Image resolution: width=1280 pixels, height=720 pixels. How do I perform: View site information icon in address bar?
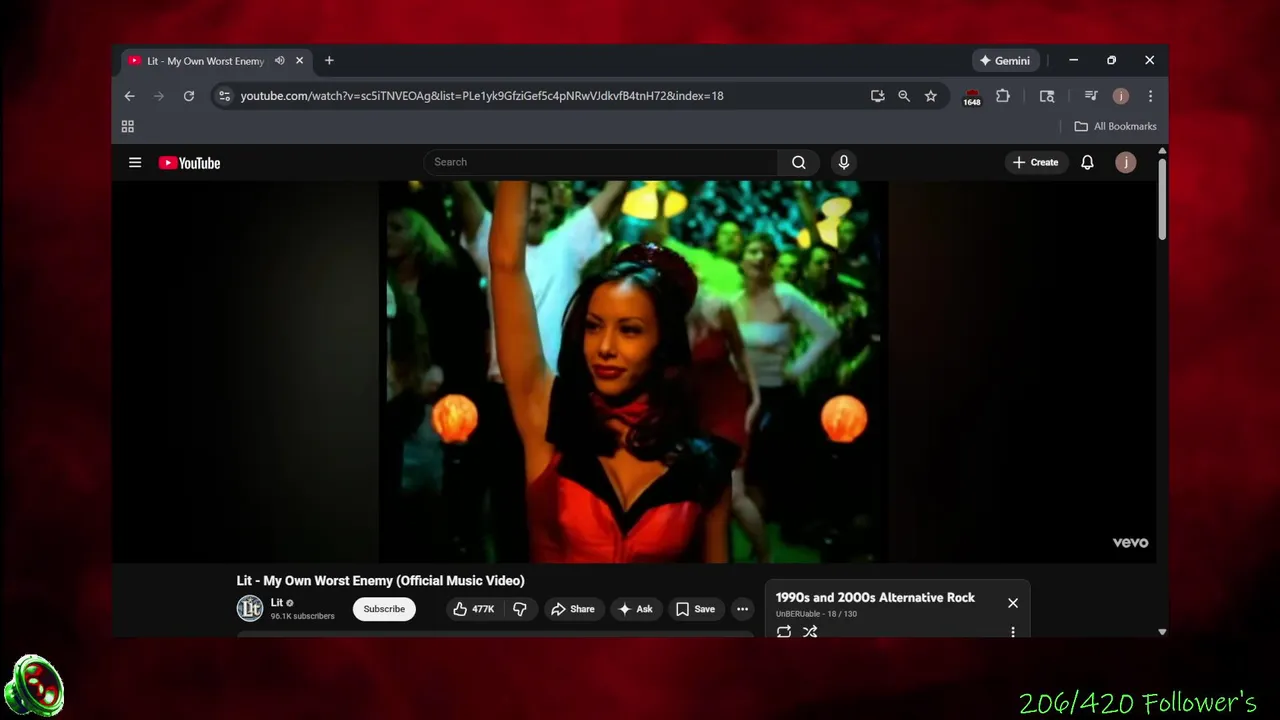224,96
